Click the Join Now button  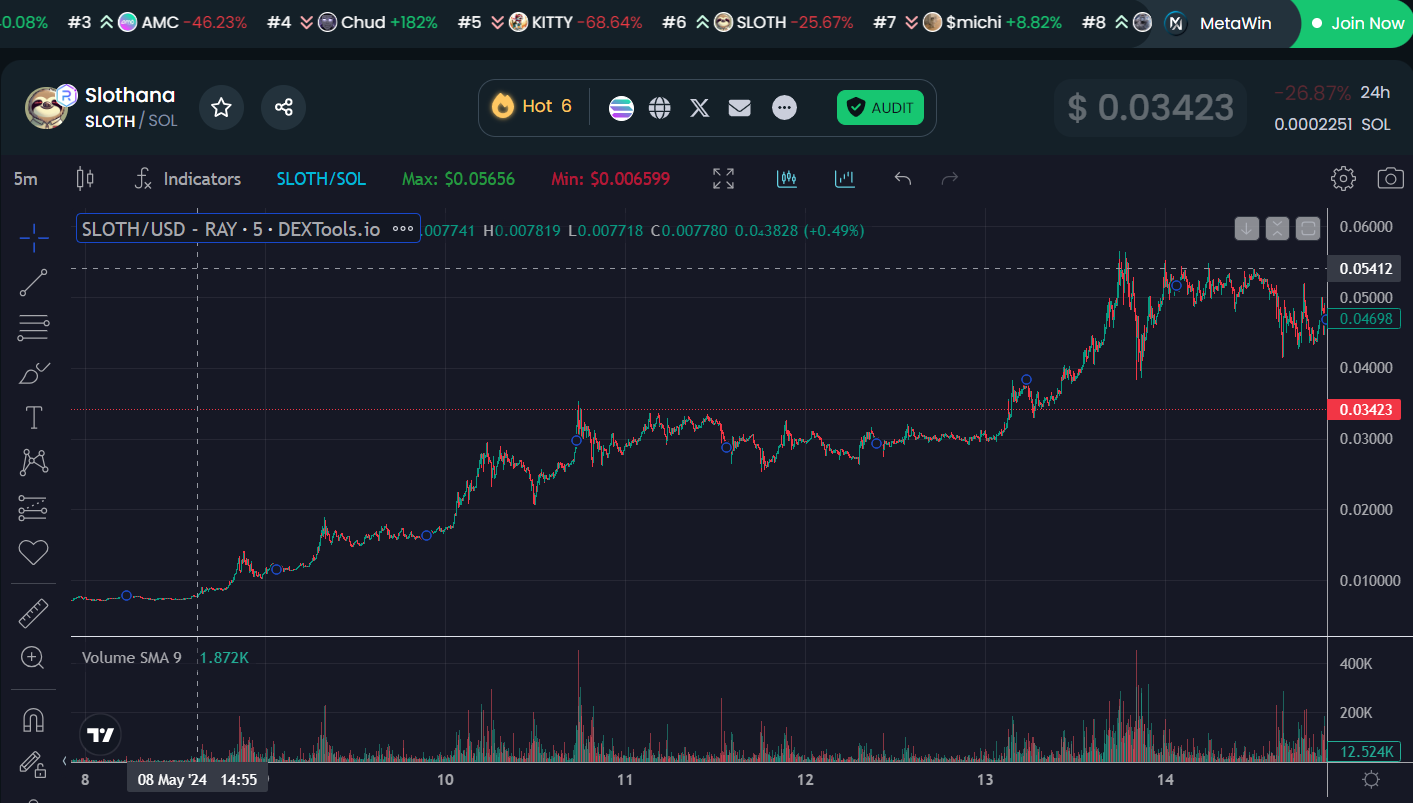(1357, 23)
